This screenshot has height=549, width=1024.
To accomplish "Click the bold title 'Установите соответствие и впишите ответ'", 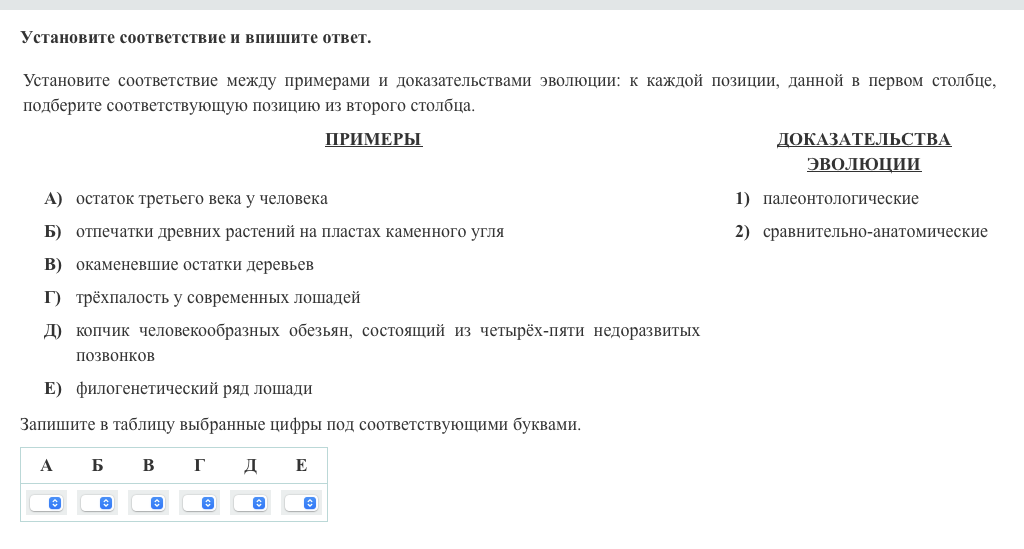I will [196, 38].
